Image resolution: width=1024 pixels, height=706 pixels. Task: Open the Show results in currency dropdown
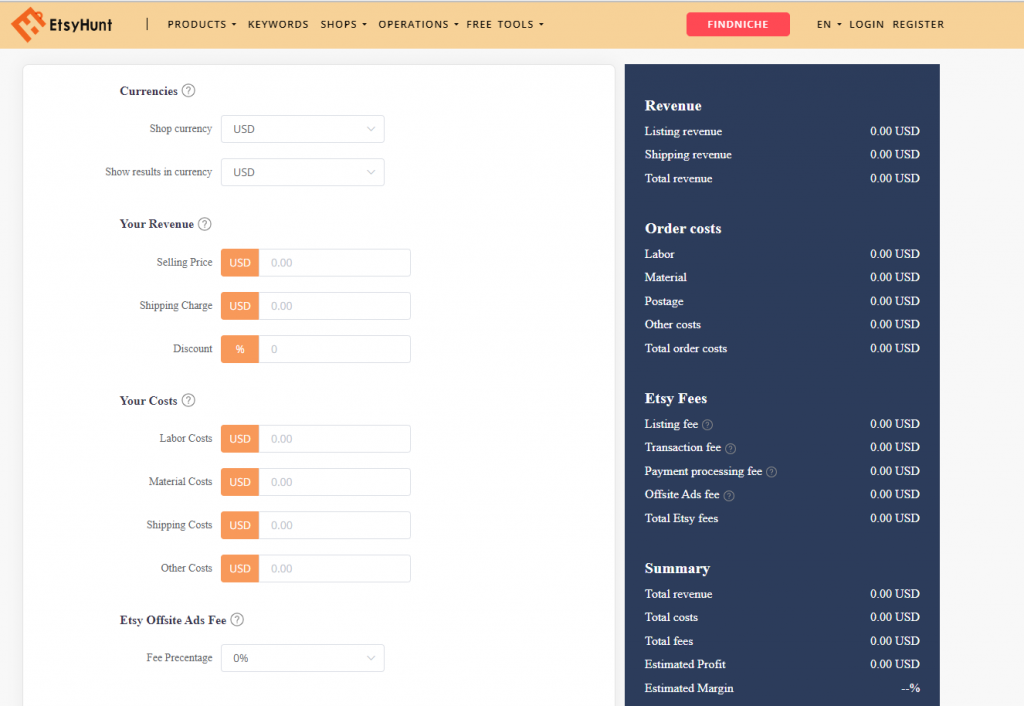tap(302, 171)
